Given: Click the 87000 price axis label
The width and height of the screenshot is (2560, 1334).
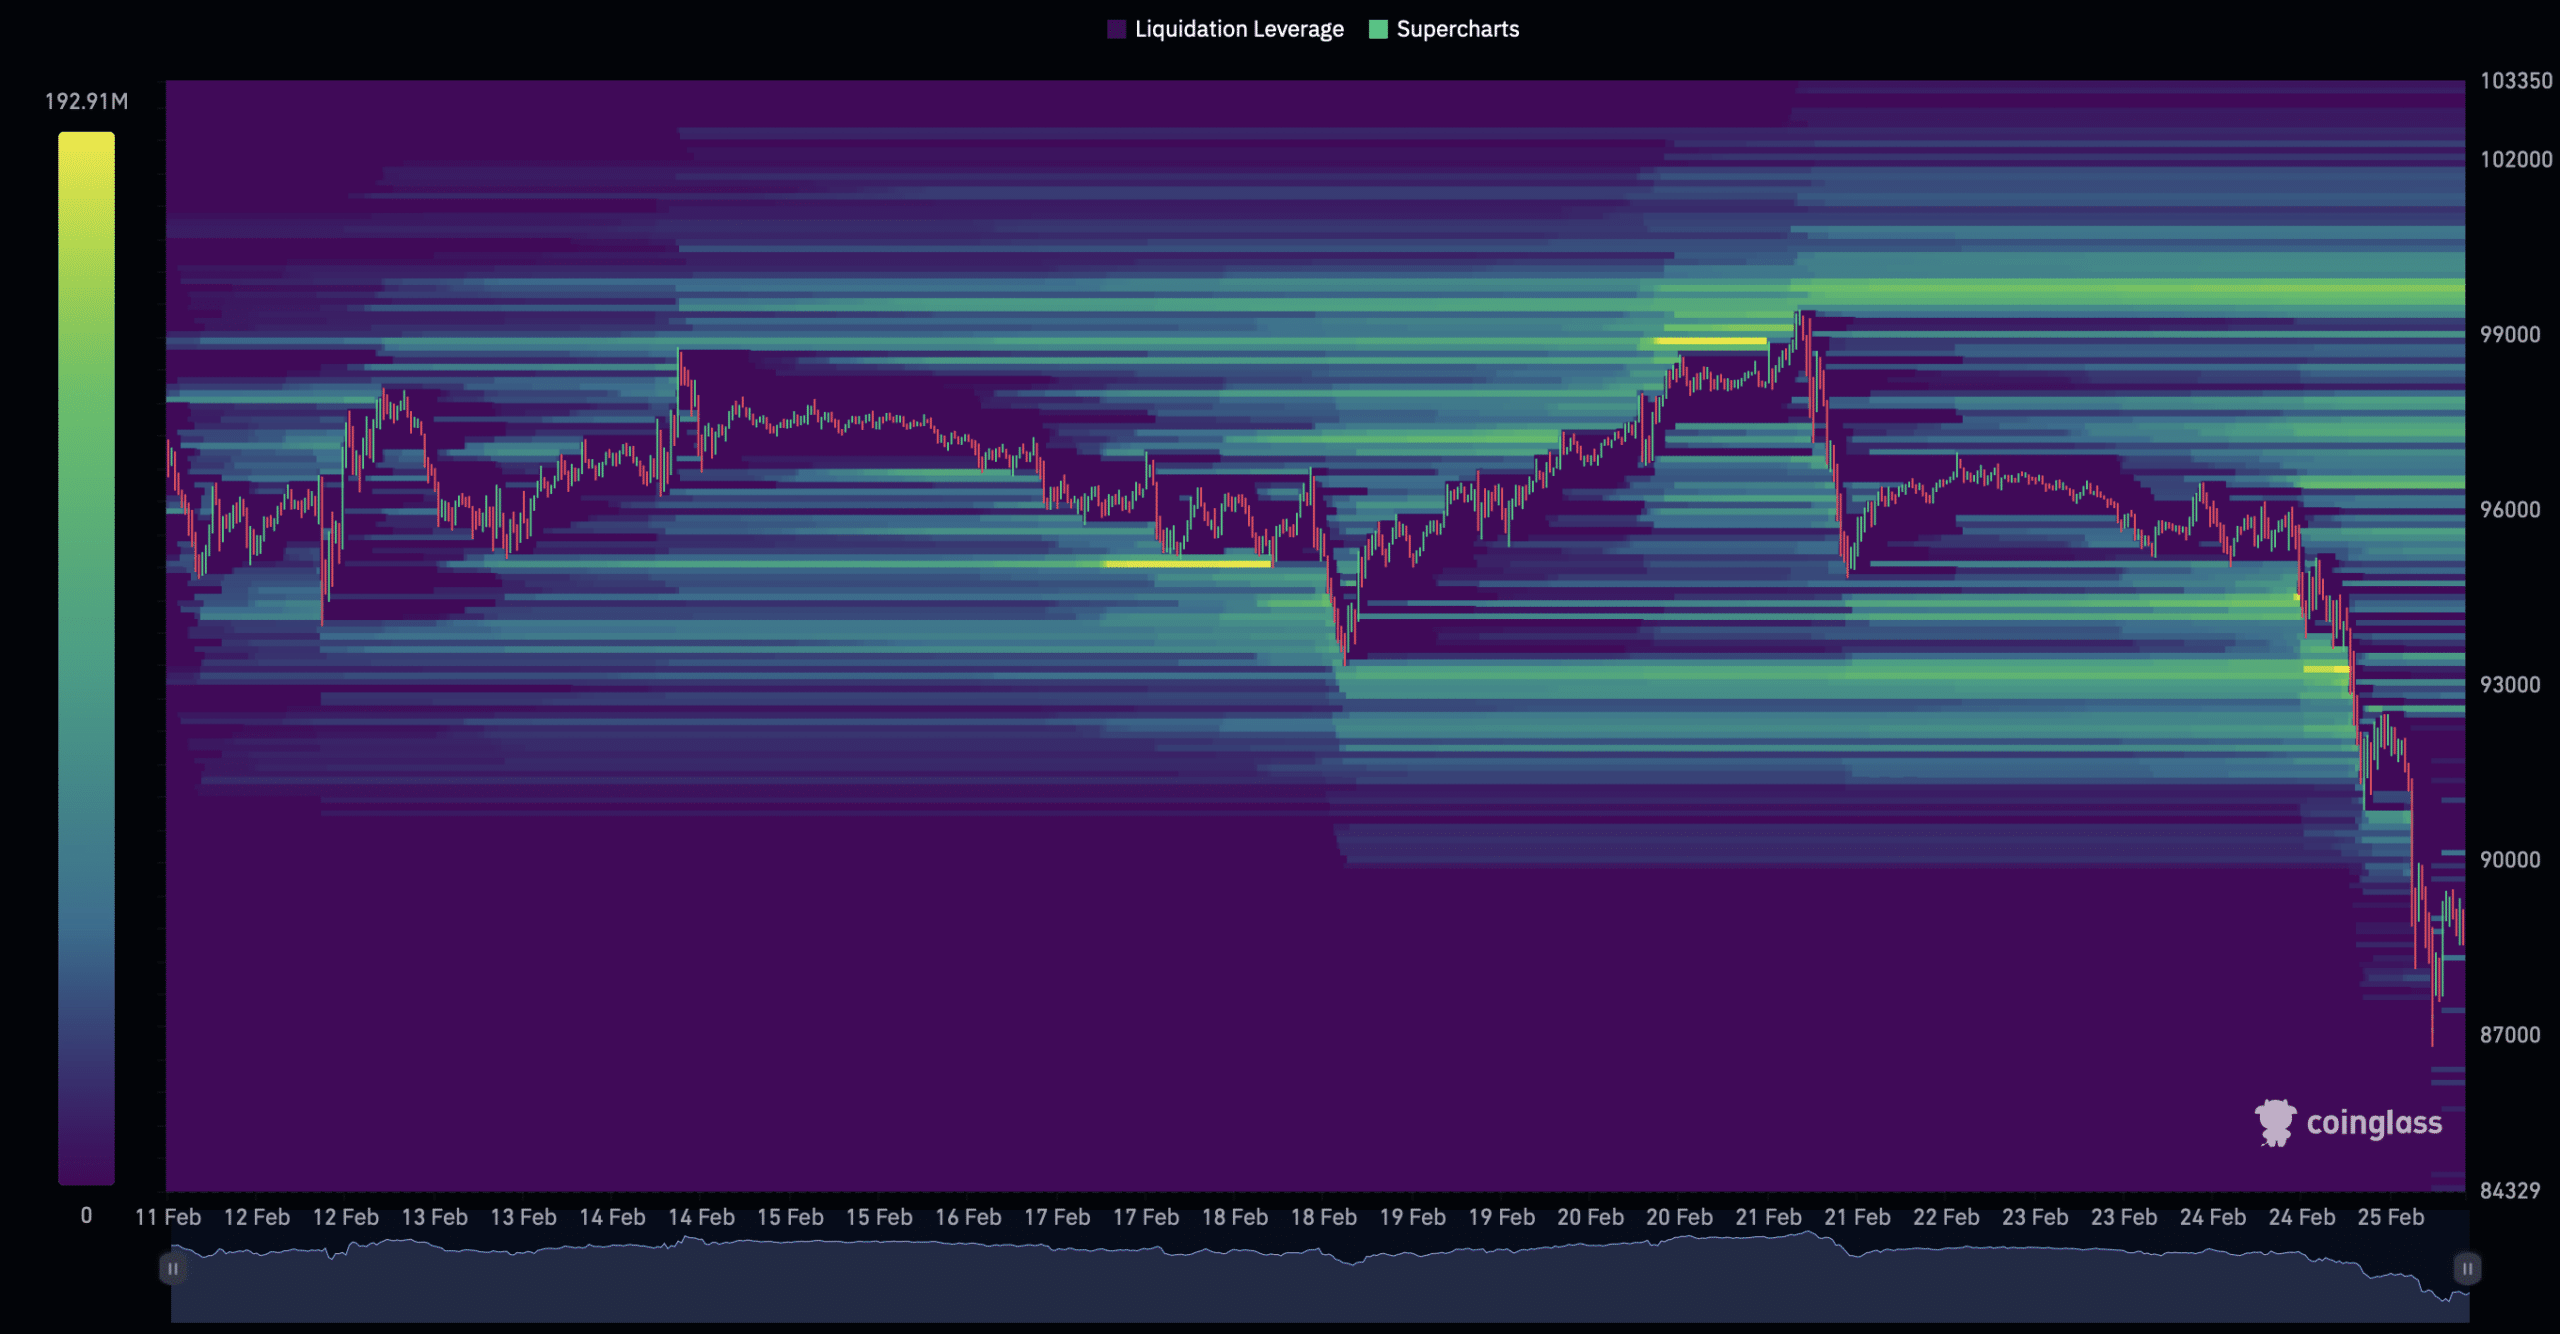Looking at the screenshot, I should pyautogui.click(x=2510, y=1034).
